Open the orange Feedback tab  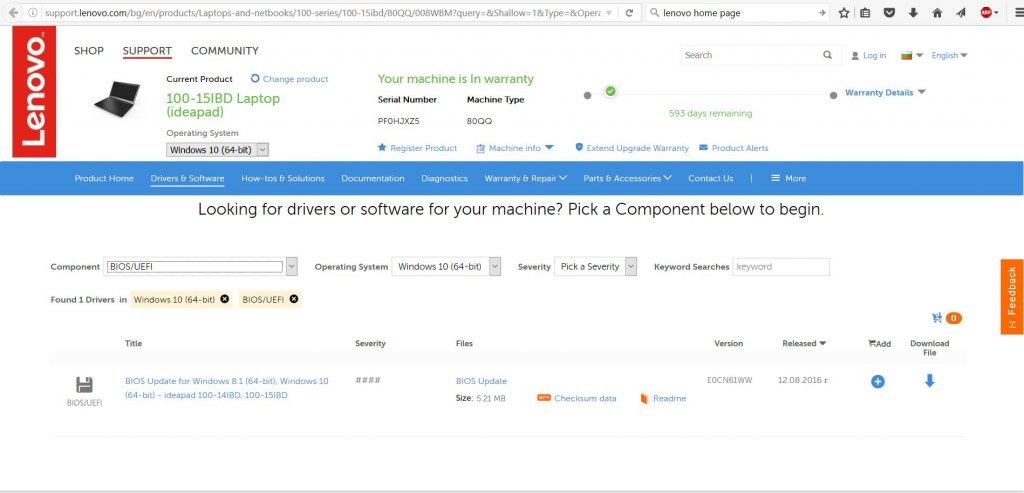1012,297
